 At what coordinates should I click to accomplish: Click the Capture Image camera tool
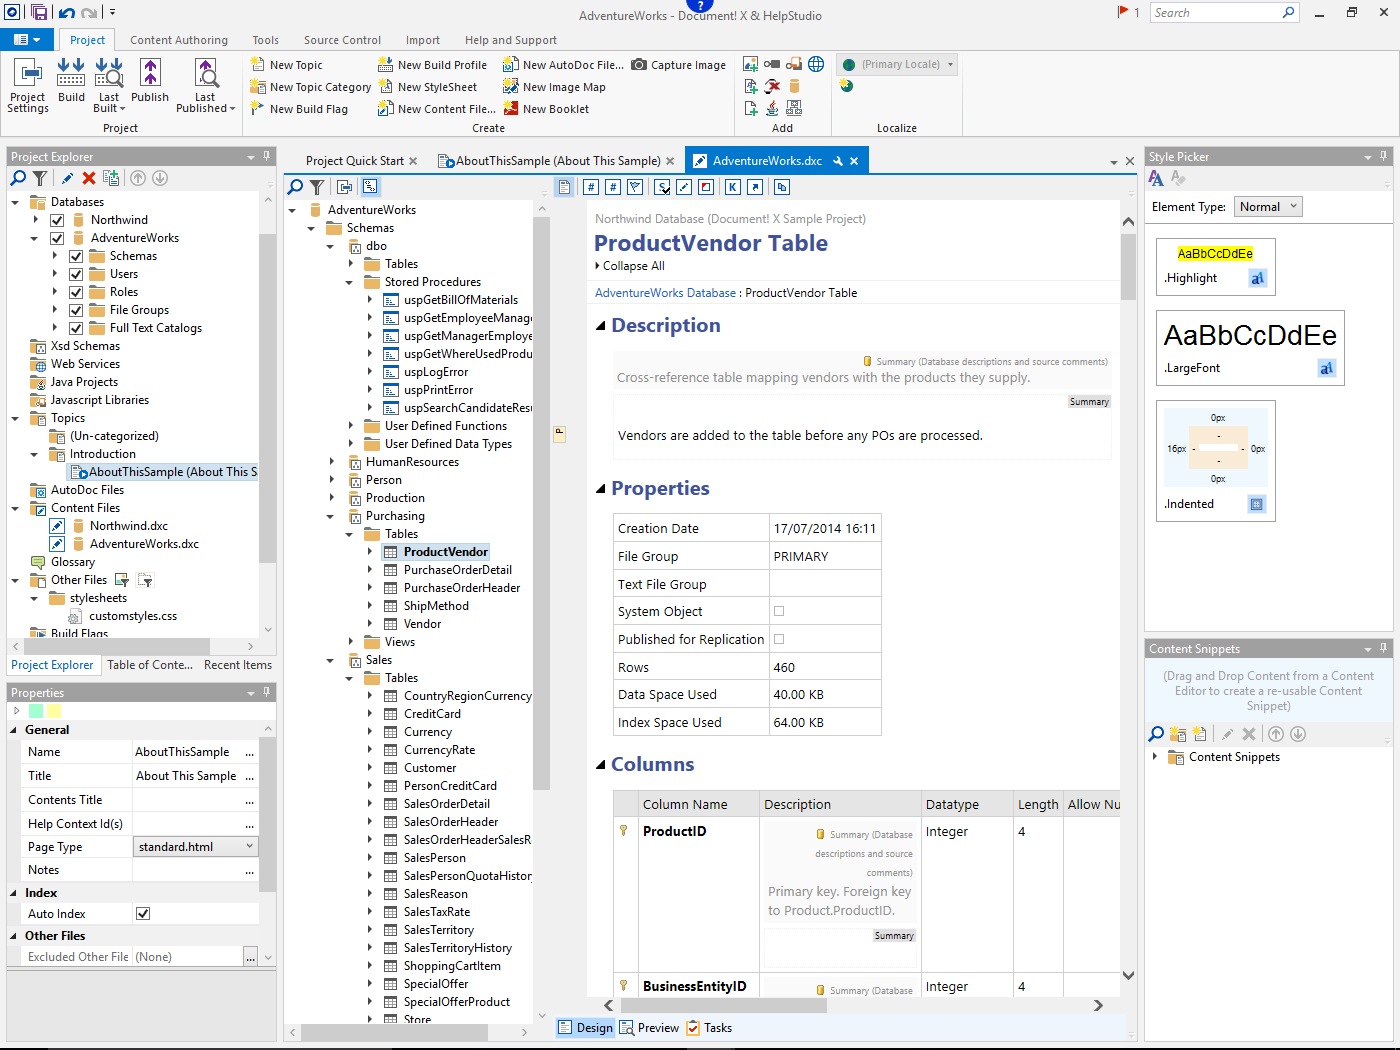(679, 65)
